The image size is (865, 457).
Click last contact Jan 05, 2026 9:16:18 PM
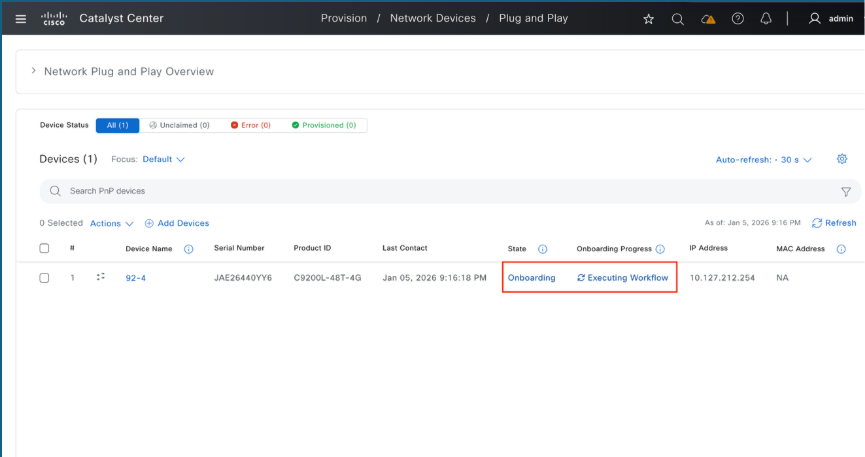pos(434,278)
